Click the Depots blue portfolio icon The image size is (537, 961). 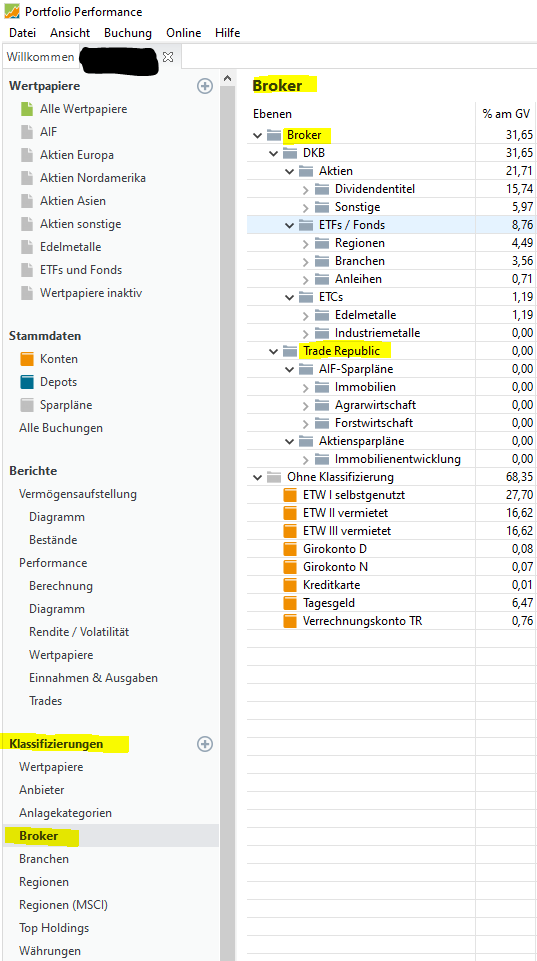(27, 382)
